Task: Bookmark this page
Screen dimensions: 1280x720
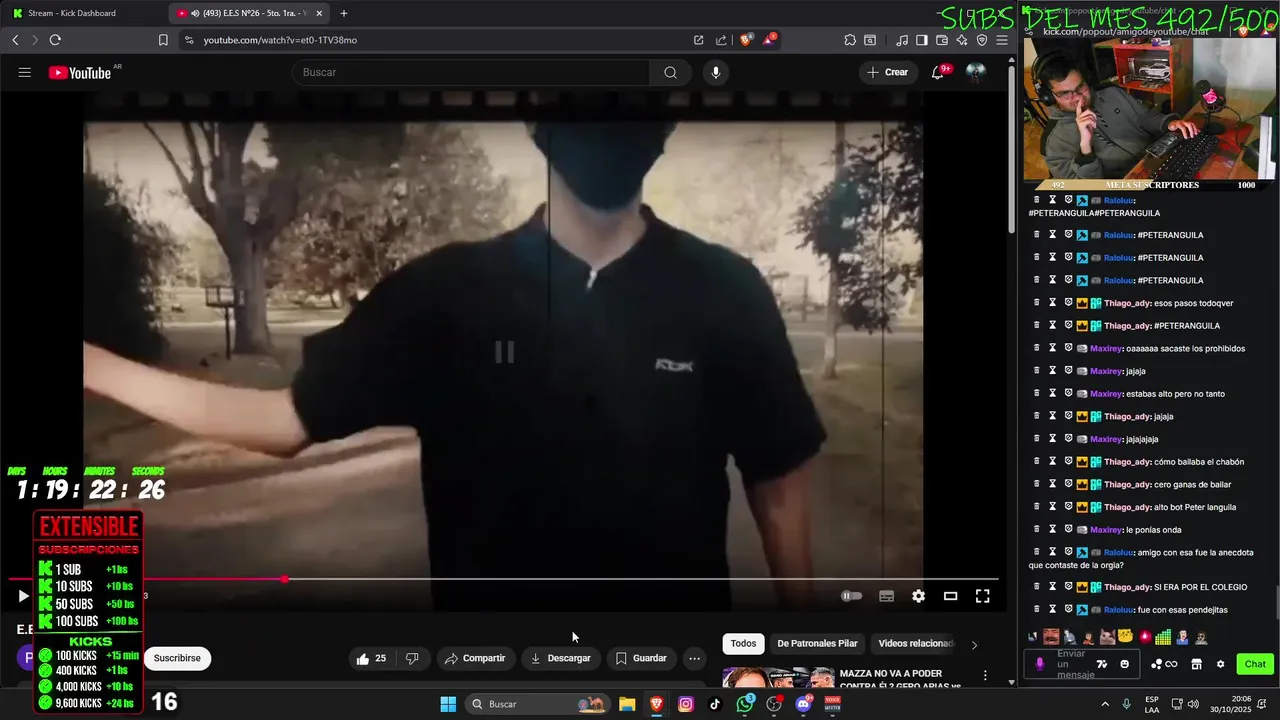Action: tap(163, 40)
